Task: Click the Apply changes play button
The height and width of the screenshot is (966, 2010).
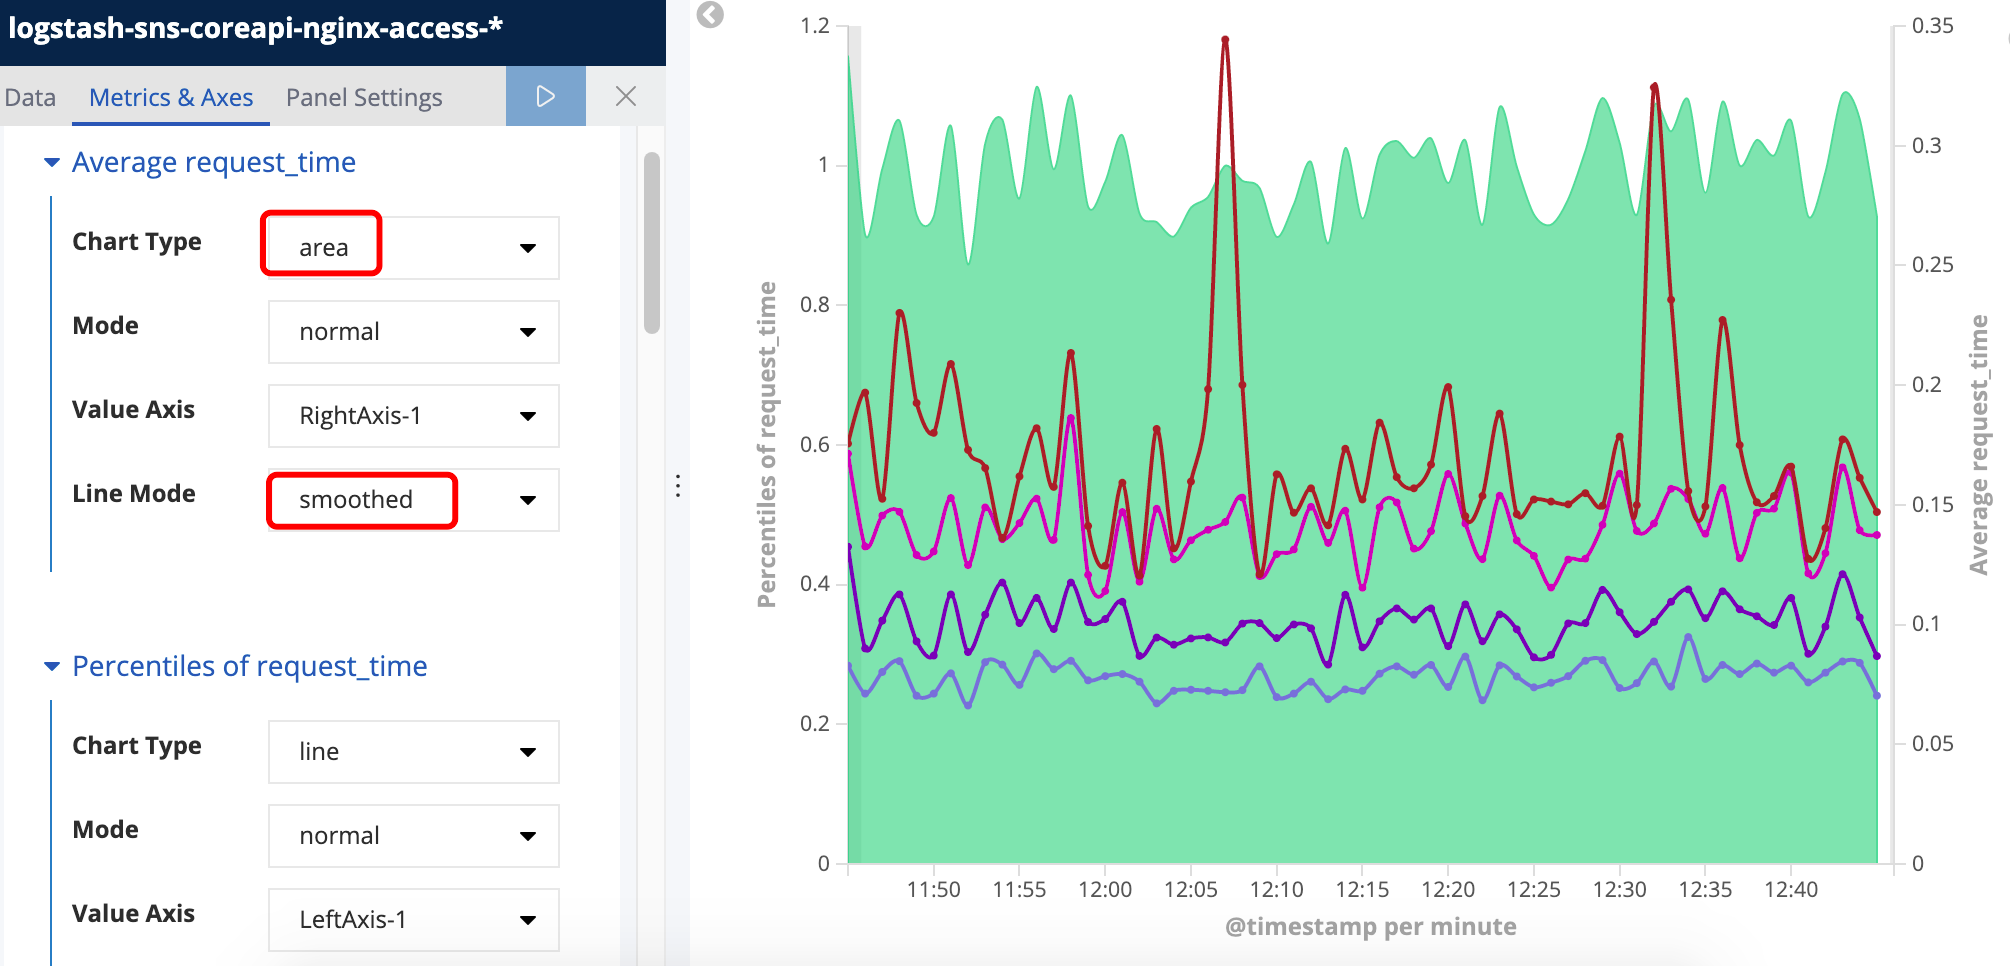Action: pyautogui.click(x=545, y=96)
